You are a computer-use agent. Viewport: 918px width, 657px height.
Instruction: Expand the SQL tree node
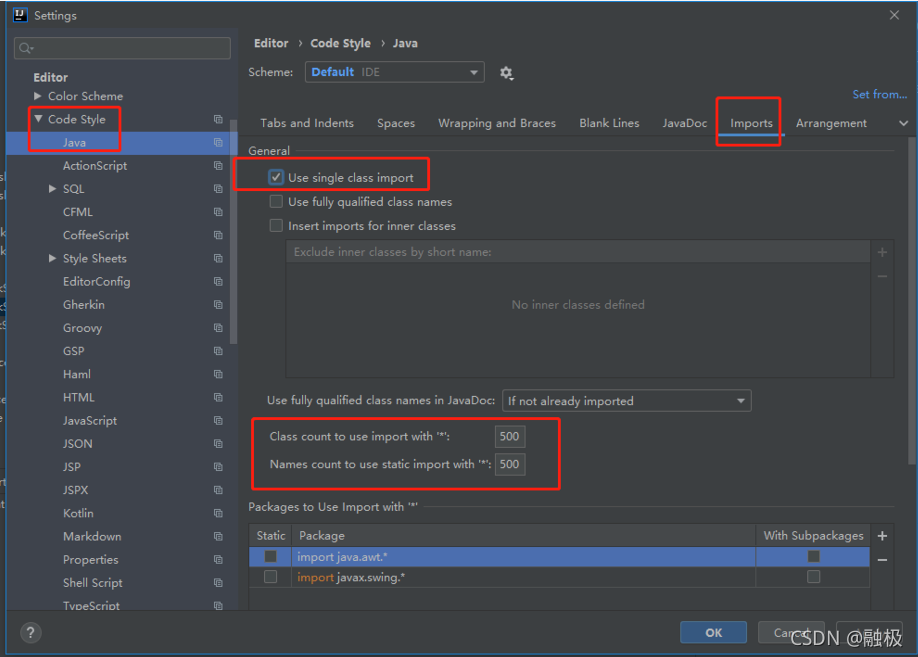[x=52, y=189]
